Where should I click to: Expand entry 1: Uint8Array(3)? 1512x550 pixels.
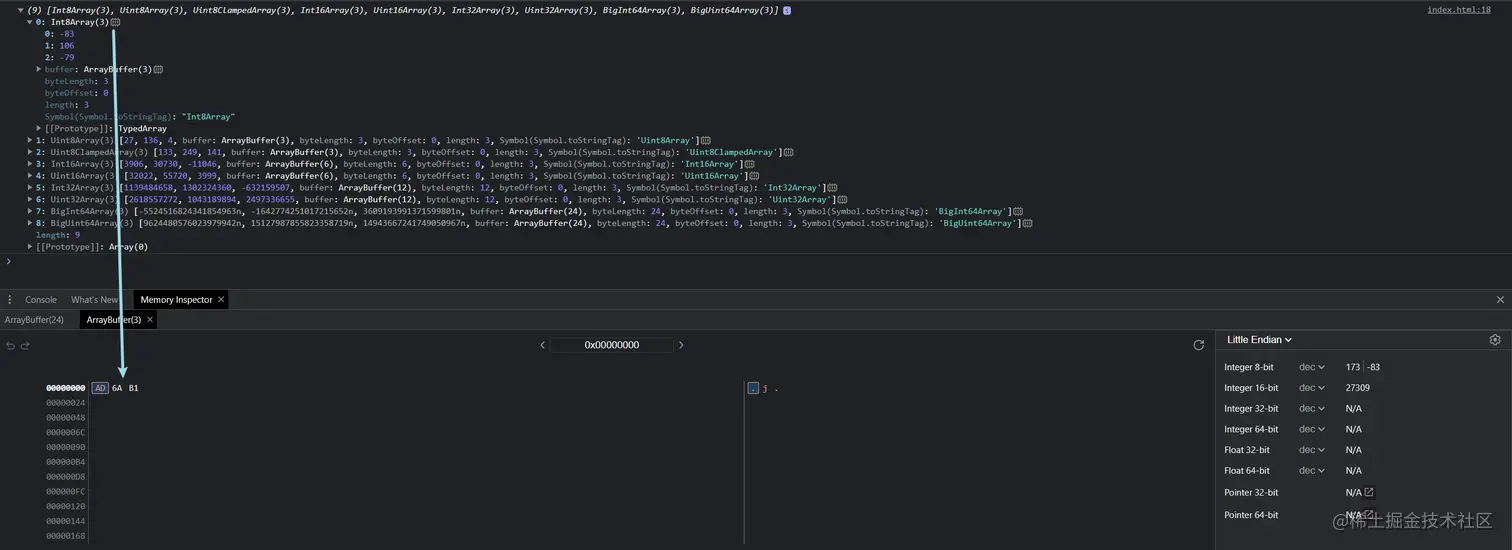tap(30, 141)
